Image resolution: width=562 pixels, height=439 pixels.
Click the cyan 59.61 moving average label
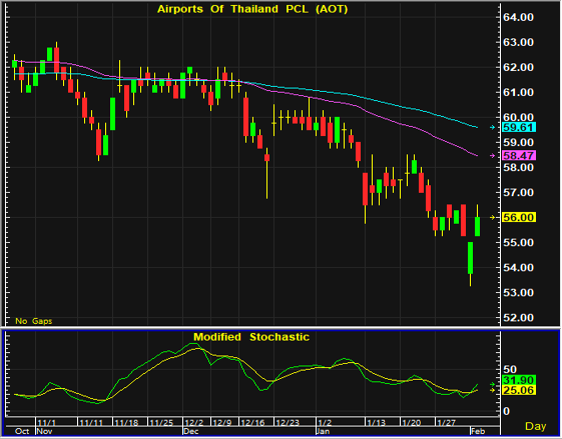point(519,127)
